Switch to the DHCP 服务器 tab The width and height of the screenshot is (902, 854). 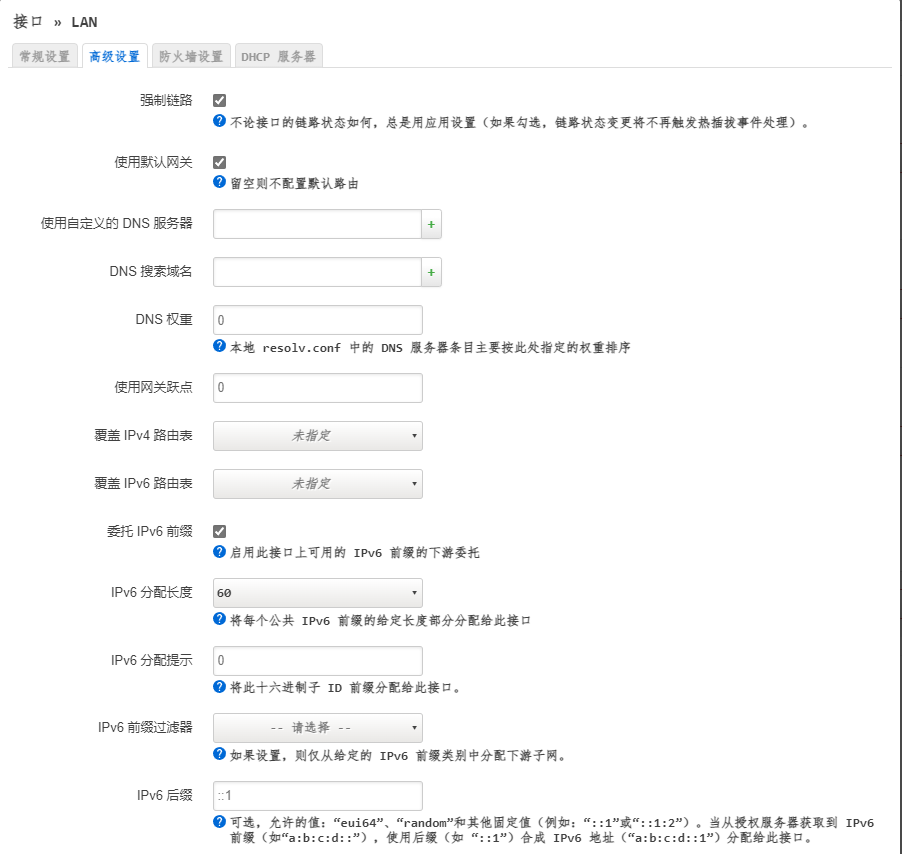coord(277,56)
